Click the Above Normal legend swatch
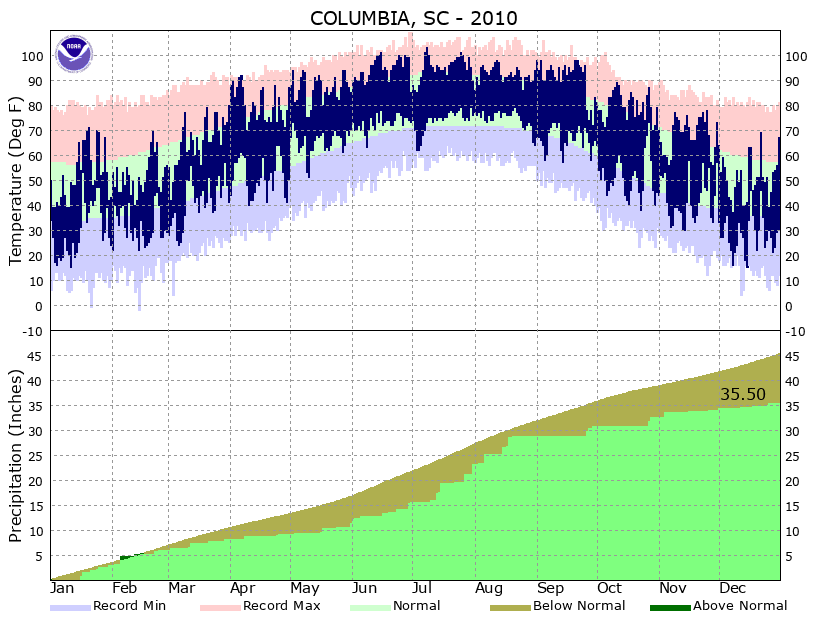Image resolution: width=830 pixels, height=620 pixels. [670, 608]
